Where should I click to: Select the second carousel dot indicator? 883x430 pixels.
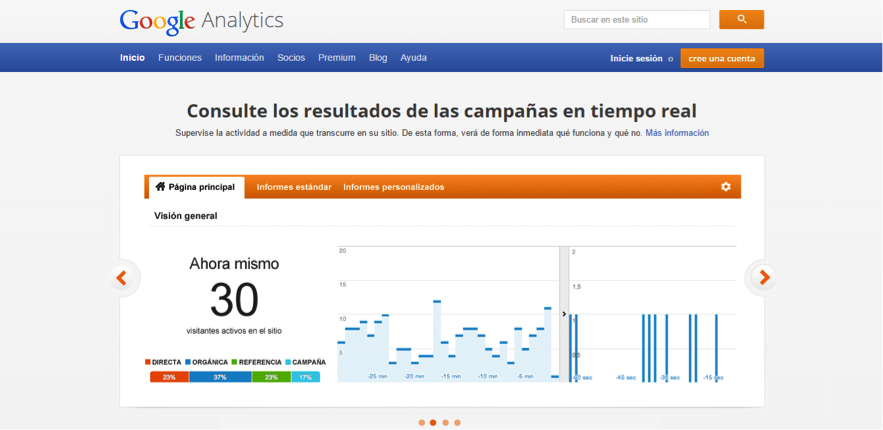[x=433, y=423]
